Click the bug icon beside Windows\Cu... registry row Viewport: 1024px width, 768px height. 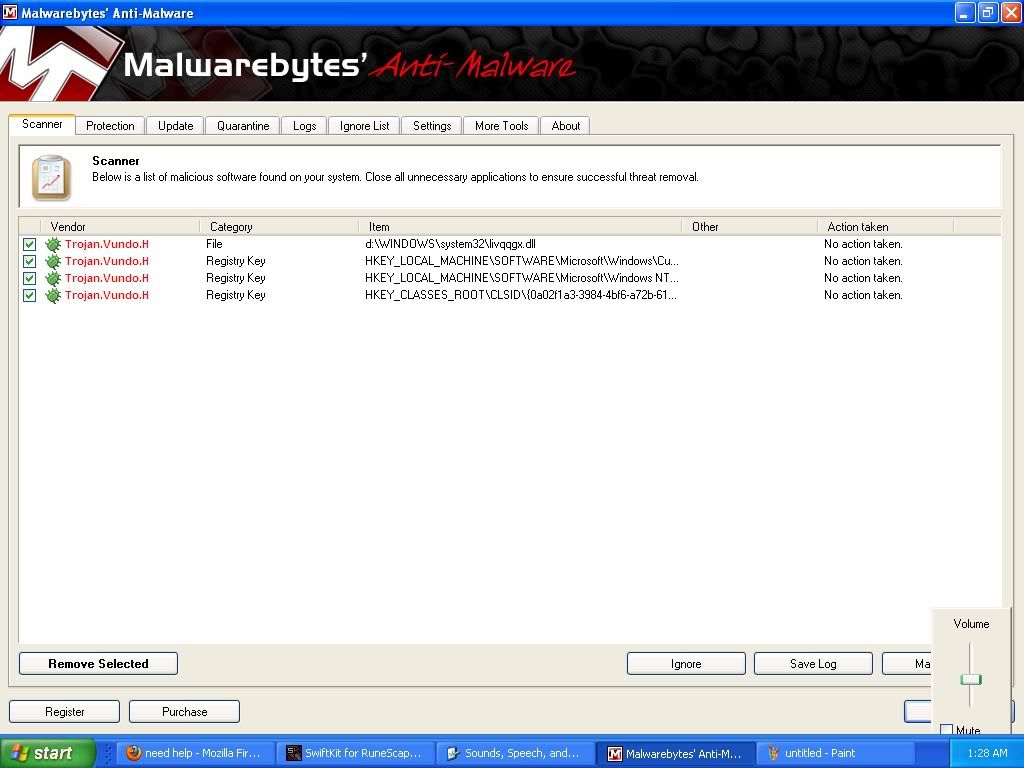click(x=53, y=261)
